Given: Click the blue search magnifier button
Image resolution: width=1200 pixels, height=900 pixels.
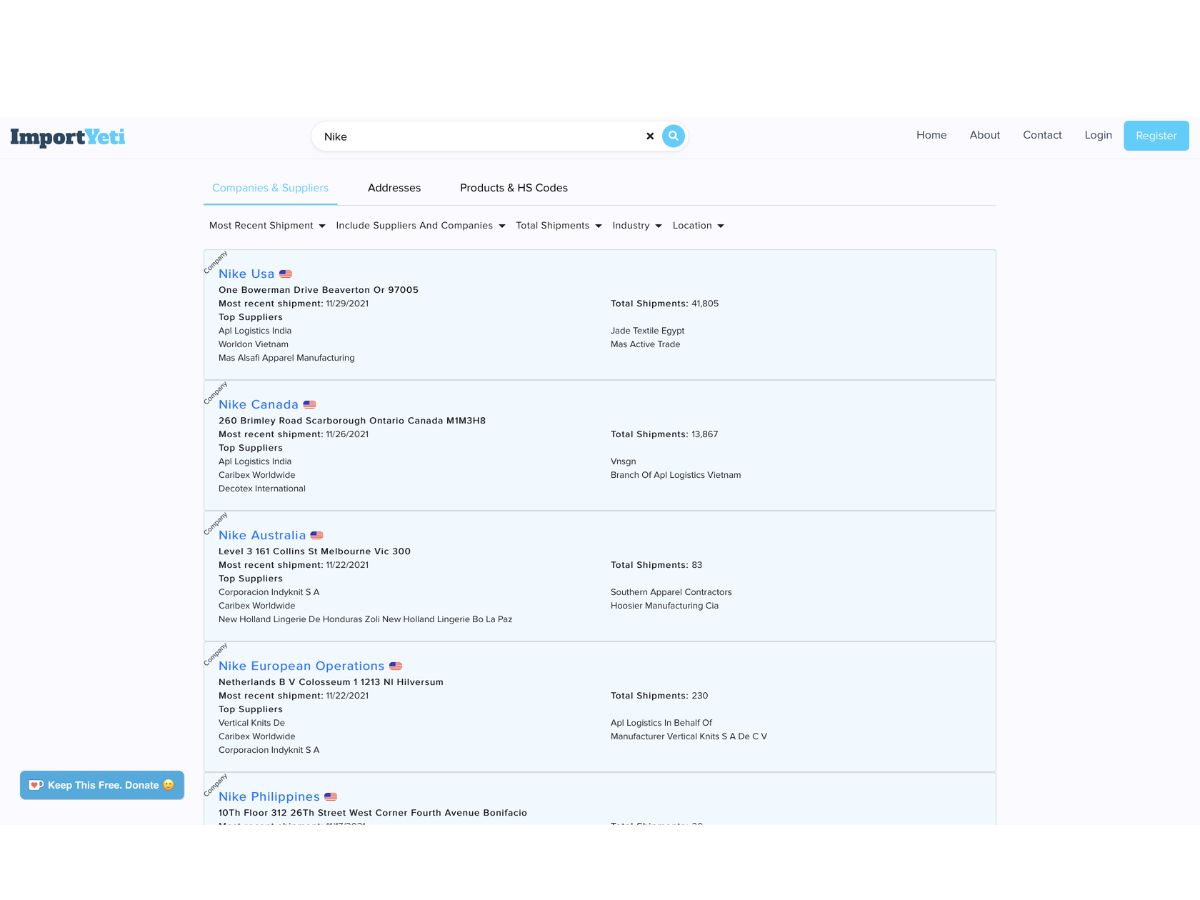Looking at the screenshot, I should coord(674,136).
